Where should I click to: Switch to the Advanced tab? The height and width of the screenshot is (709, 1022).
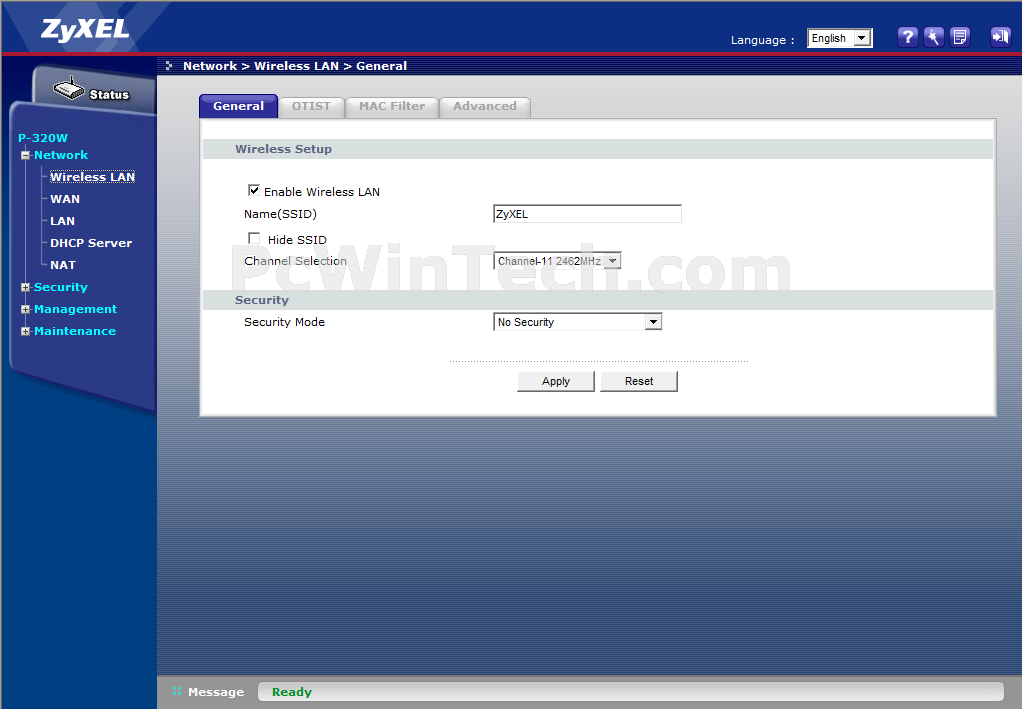[x=485, y=107]
